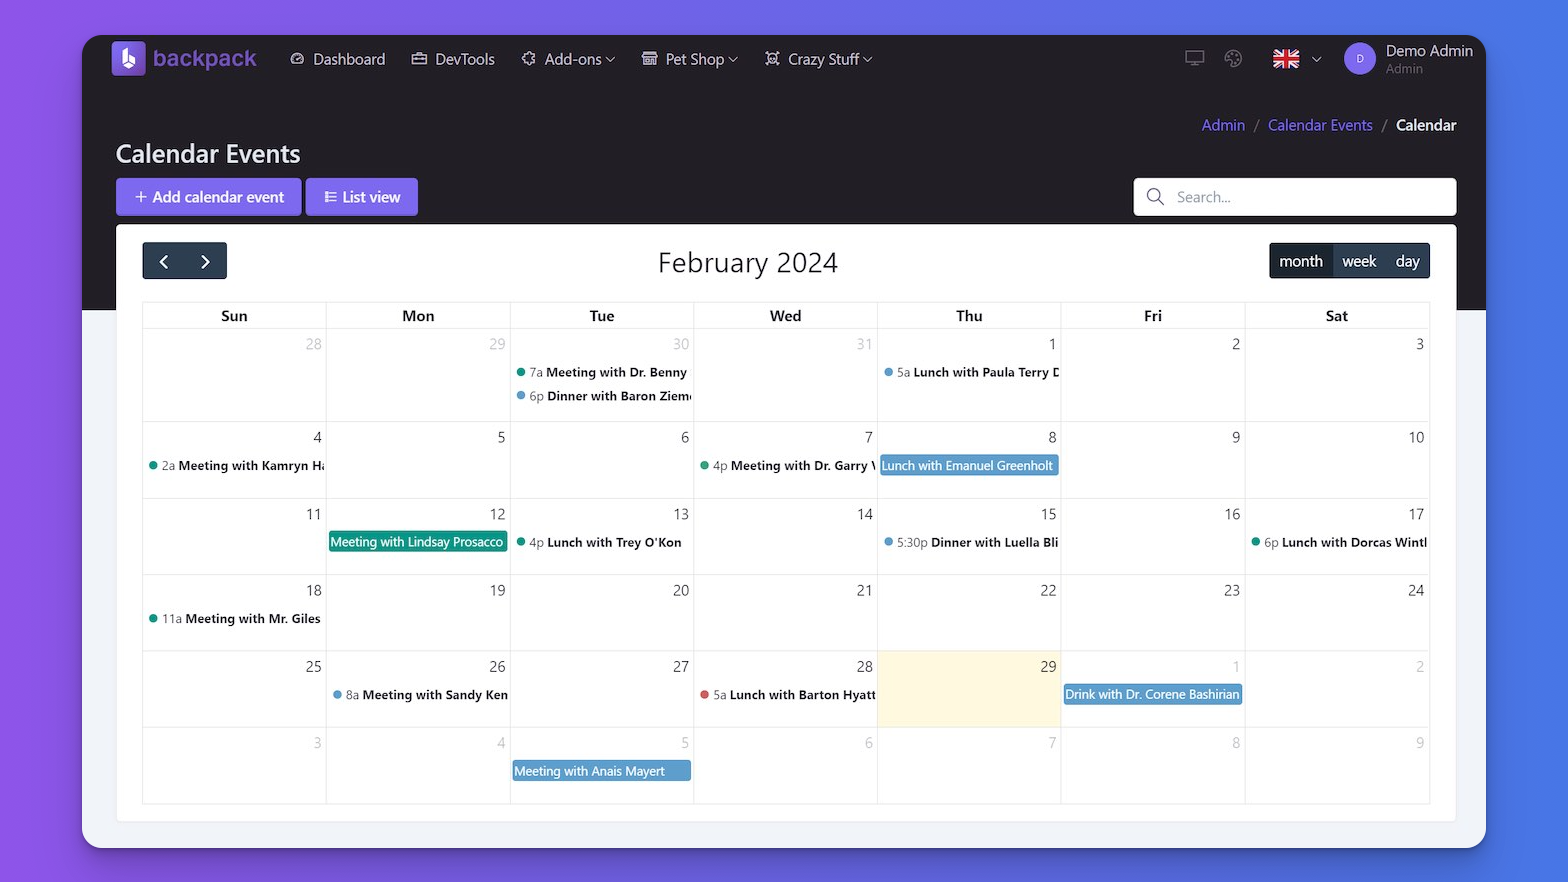Open the green Meeting with Lindsay Prosacco event

(x=417, y=542)
